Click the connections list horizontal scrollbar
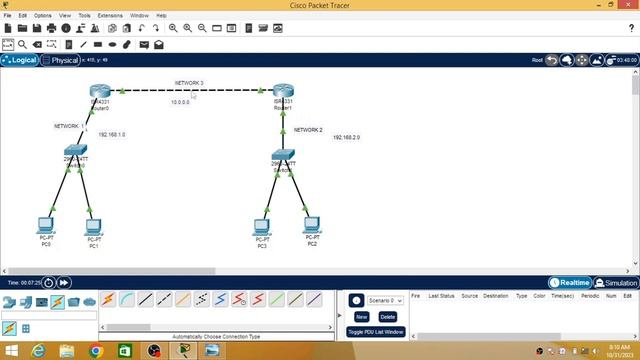Screen dimensions: 640x360 [128, 327]
